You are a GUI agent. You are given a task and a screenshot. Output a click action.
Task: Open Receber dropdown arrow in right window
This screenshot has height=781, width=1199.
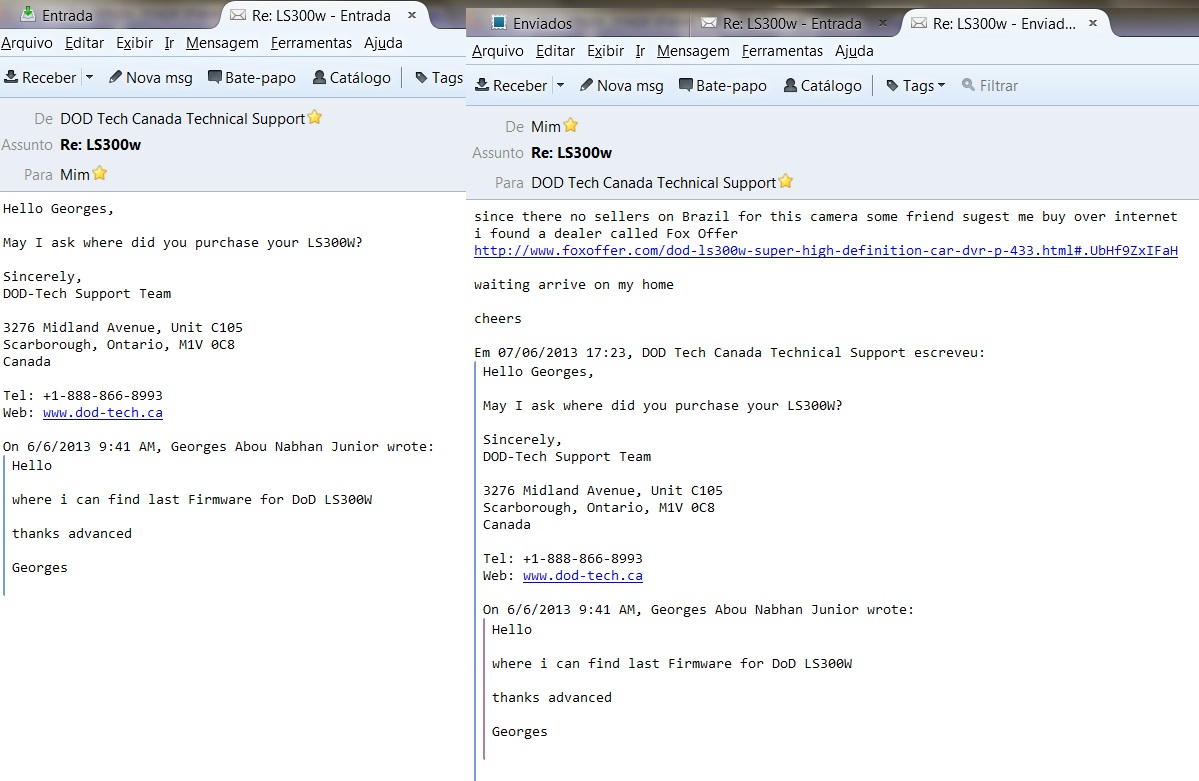click(561, 86)
